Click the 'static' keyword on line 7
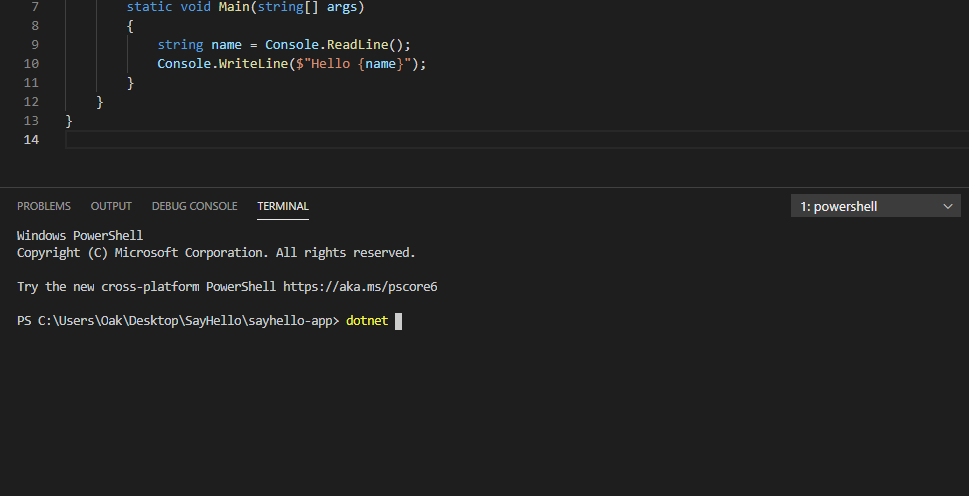 click(148, 7)
